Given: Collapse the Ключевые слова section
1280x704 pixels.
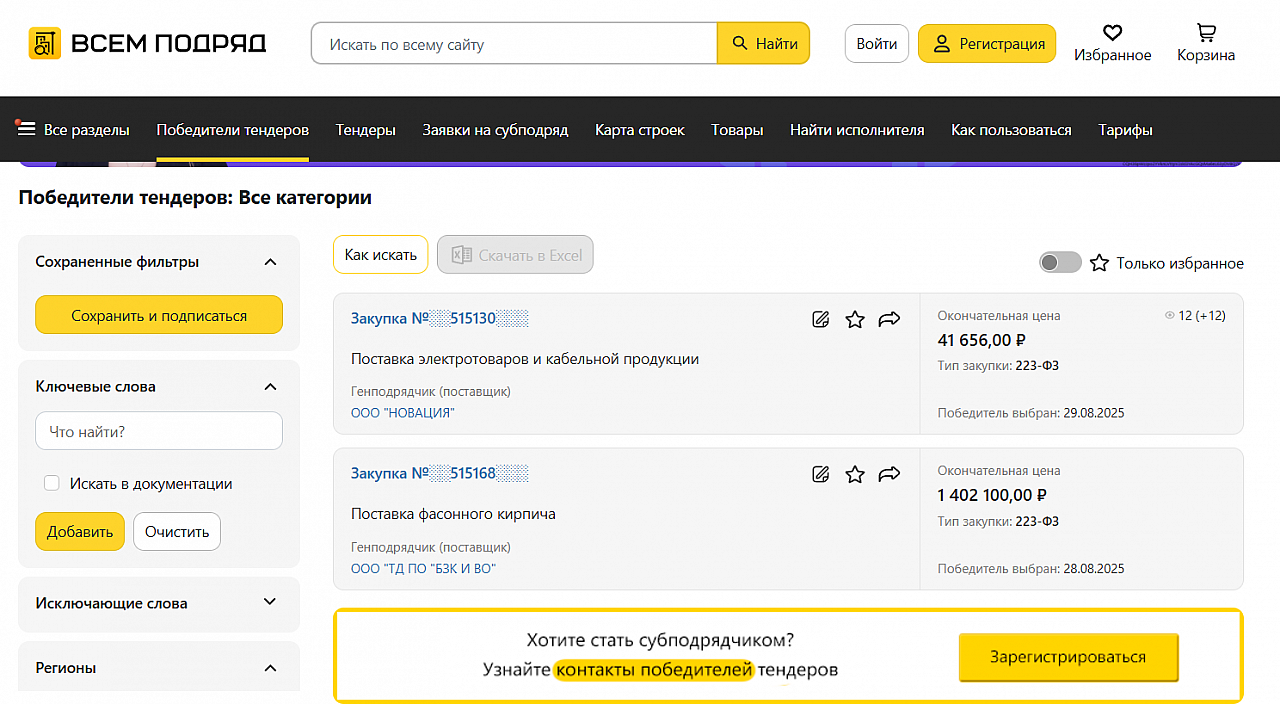Looking at the screenshot, I should pos(269,387).
